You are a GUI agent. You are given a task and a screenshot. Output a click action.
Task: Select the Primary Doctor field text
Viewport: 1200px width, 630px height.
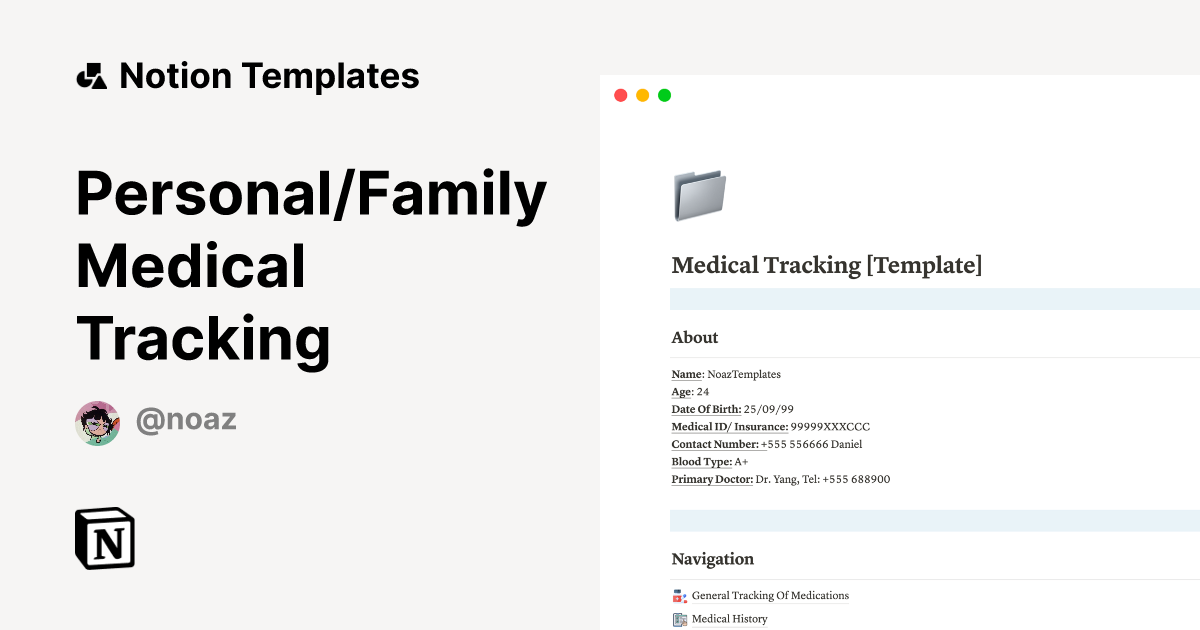pos(780,479)
